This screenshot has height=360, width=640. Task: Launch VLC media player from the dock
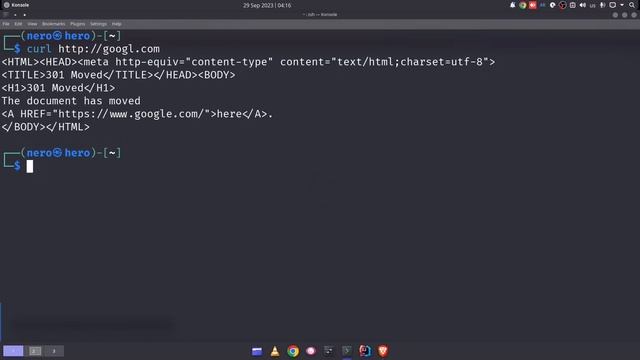coord(275,351)
